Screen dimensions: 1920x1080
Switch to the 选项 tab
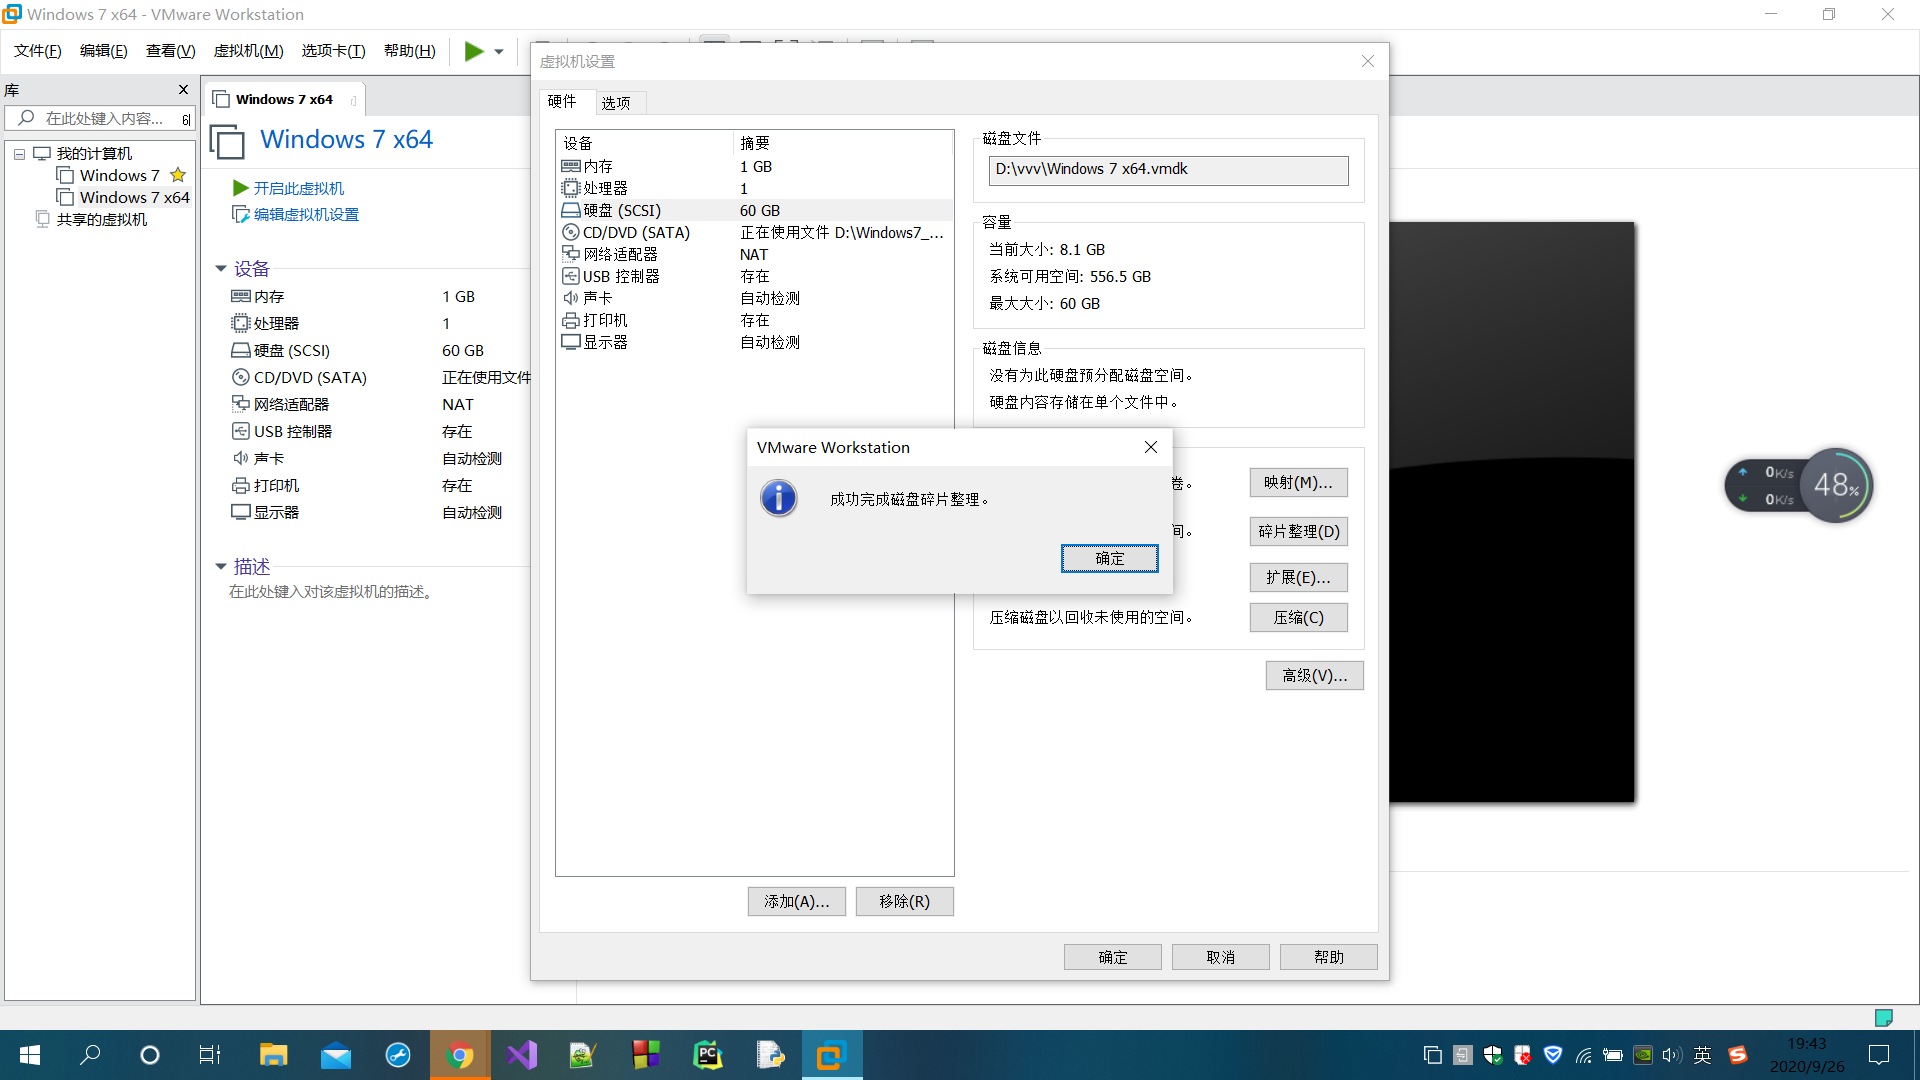(x=618, y=101)
